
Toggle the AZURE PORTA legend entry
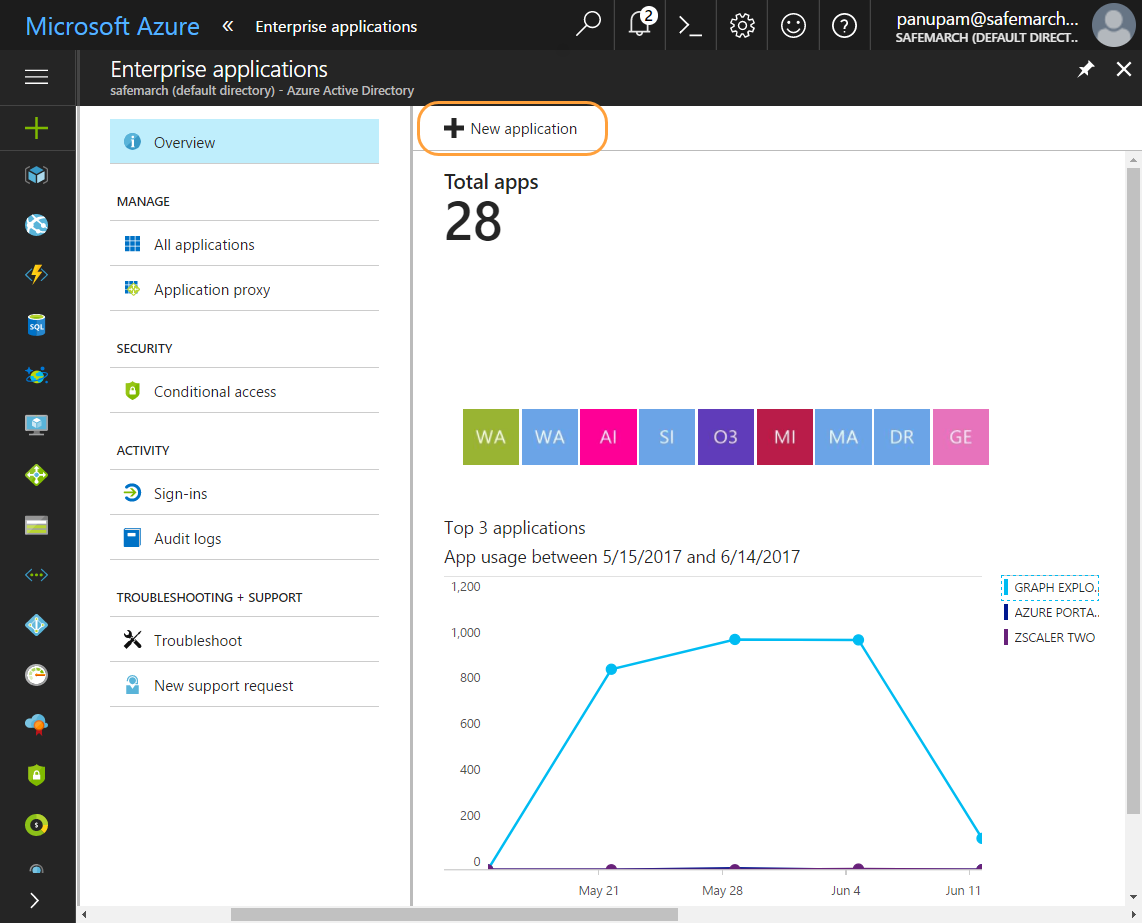pyautogui.click(x=1048, y=612)
